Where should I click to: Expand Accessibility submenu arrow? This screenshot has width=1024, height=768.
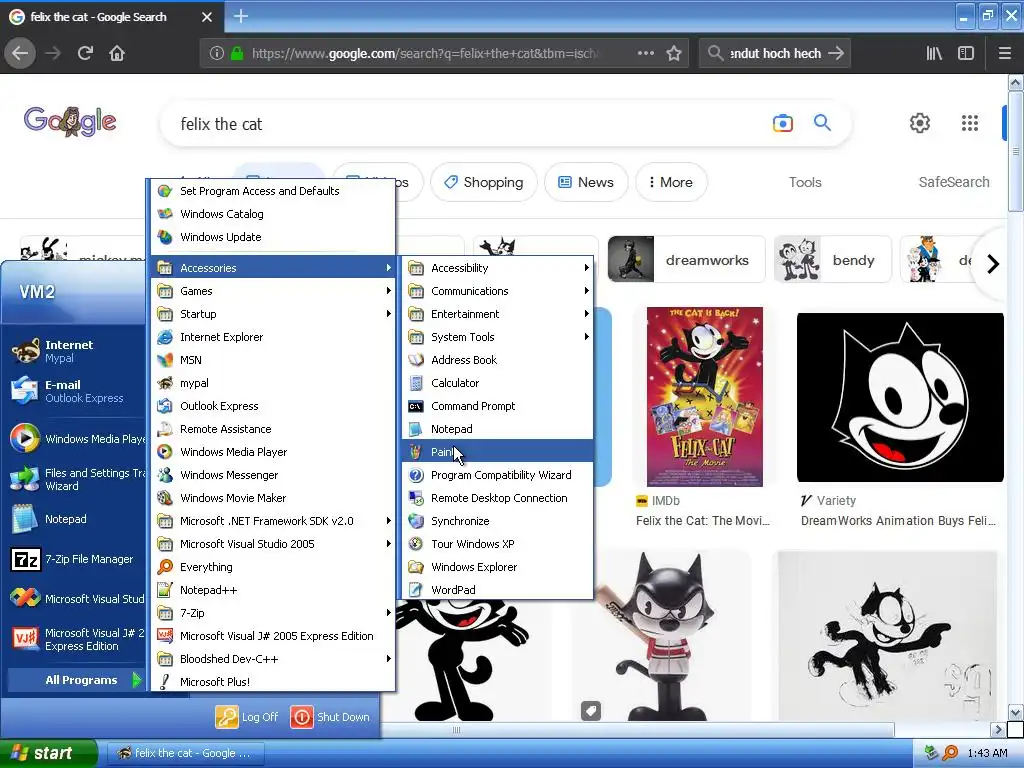[586, 268]
